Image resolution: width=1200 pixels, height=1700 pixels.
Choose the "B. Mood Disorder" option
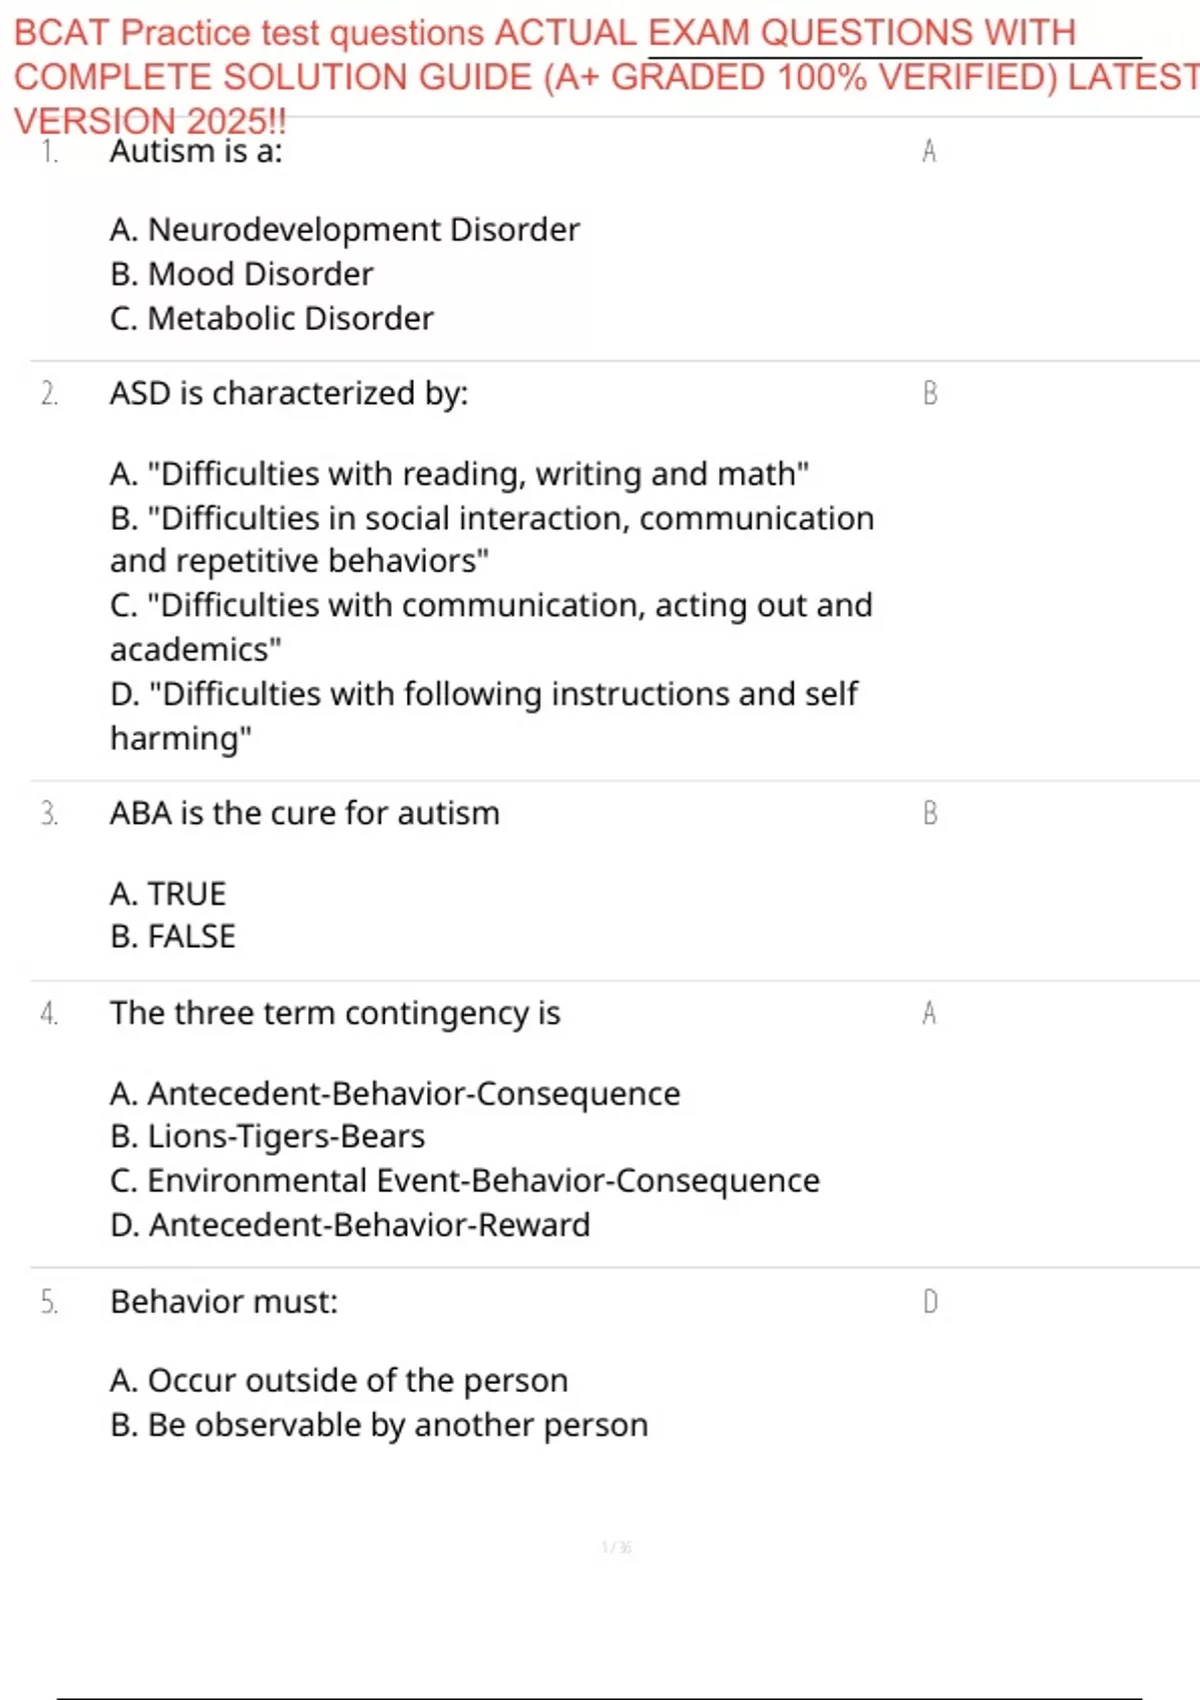[x=241, y=274]
